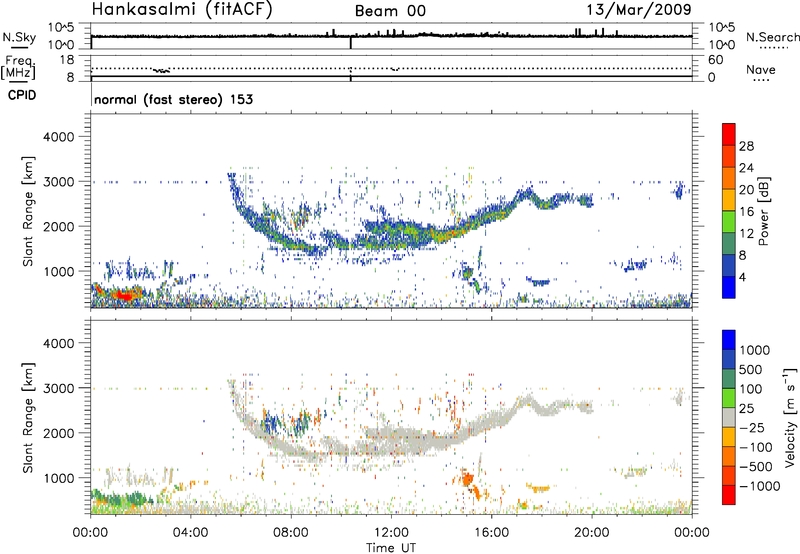The height and width of the screenshot is (554, 800).
Task: Click the Nave legend label
Action: click(761, 69)
